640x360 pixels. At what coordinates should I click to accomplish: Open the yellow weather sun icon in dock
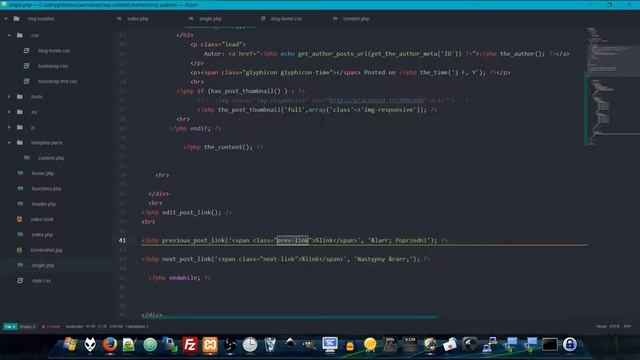pos(370,344)
